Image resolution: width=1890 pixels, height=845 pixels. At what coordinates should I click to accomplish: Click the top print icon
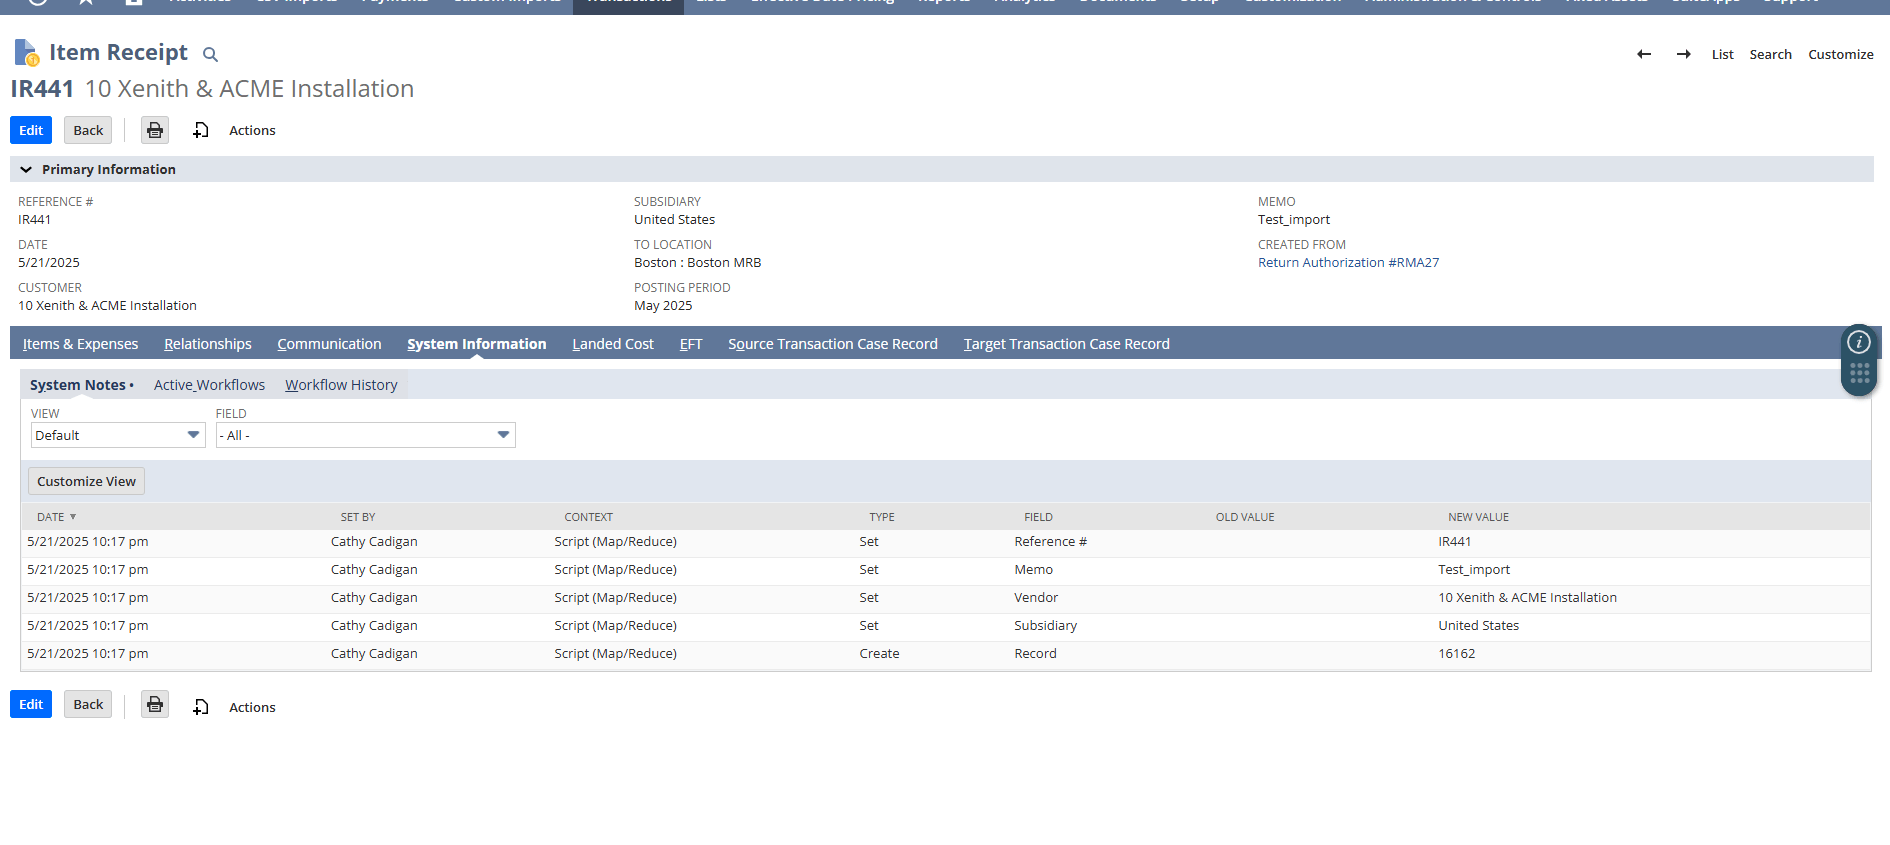[x=155, y=130]
